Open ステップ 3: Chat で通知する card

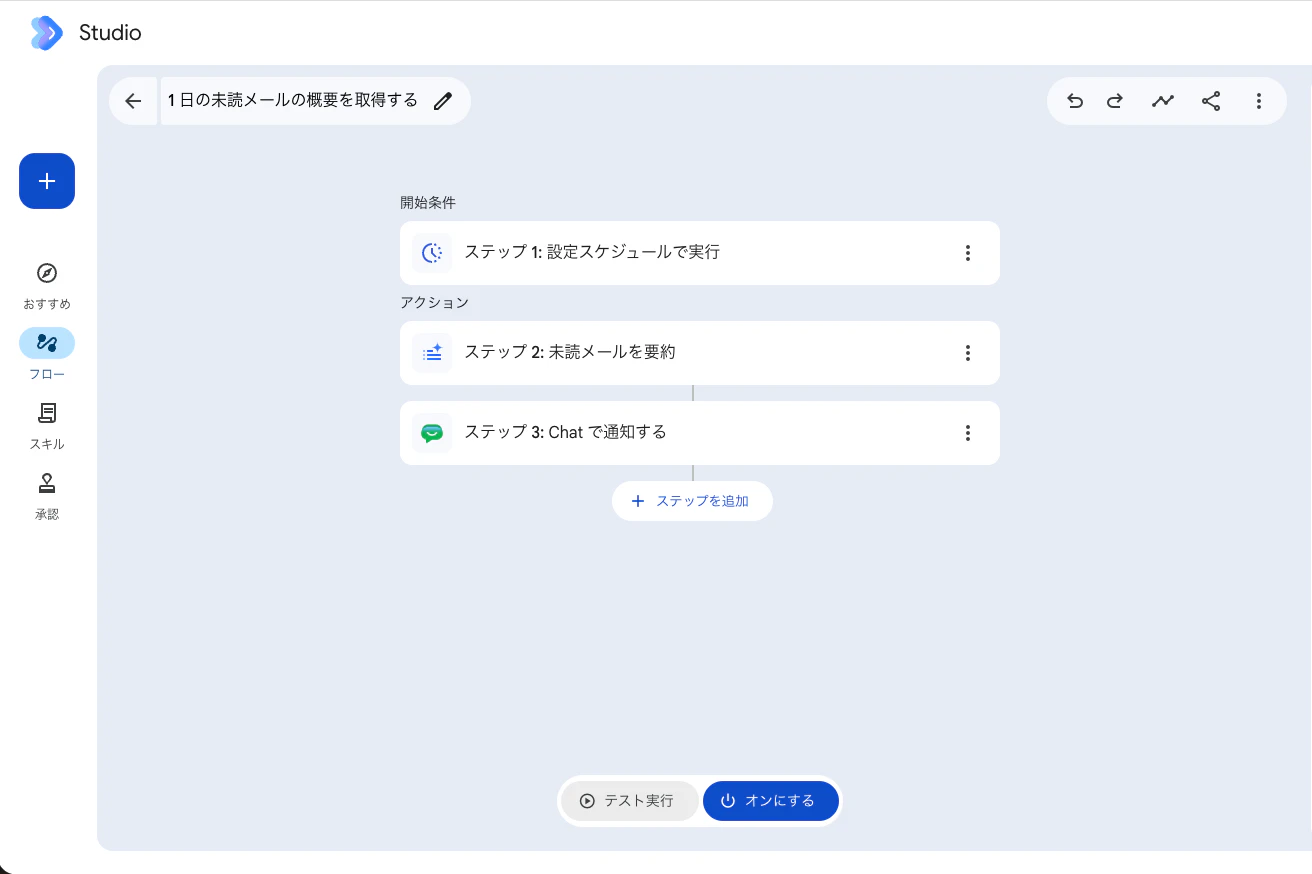[700, 433]
